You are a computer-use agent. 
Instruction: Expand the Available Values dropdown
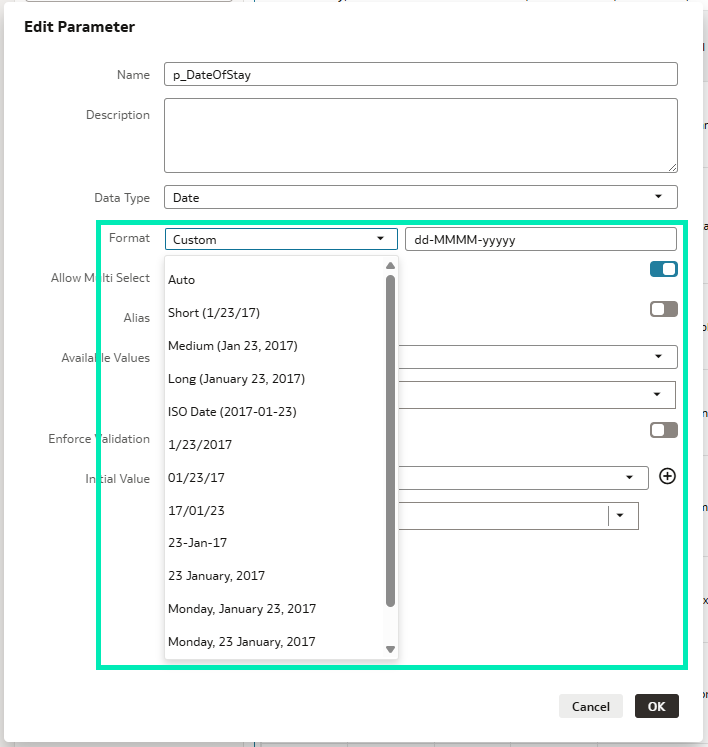[x=657, y=356]
